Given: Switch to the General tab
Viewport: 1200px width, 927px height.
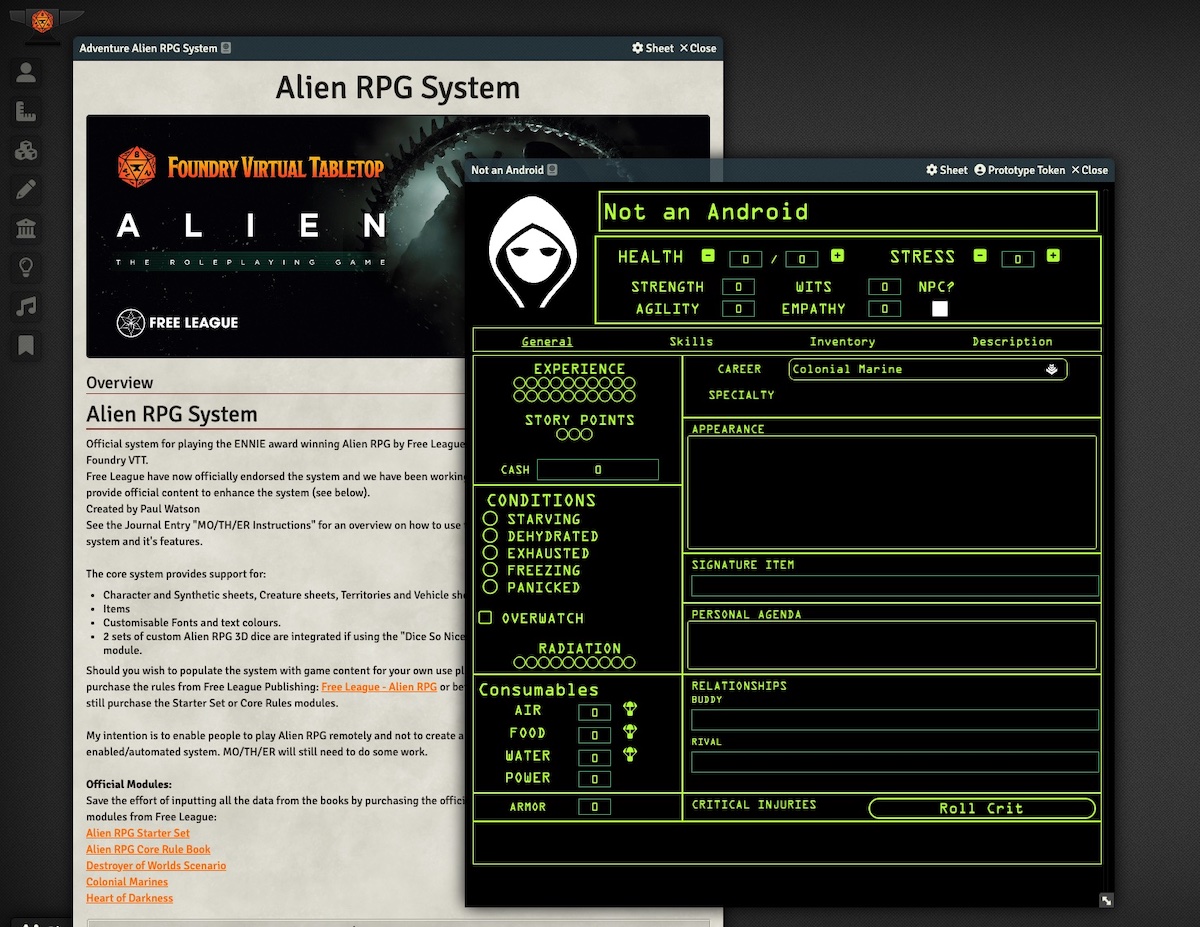Looking at the screenshot, I should 547,342.
